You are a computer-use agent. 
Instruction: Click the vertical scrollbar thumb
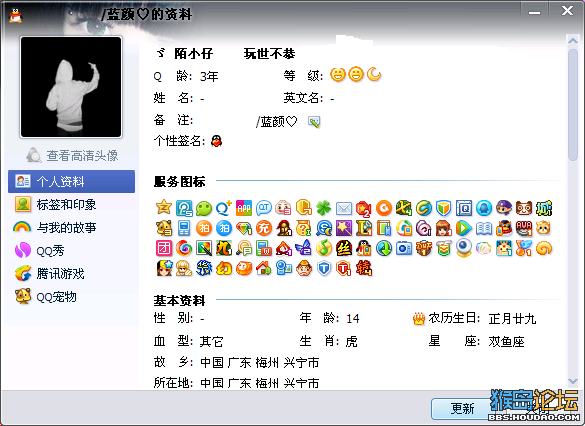click(x=572, y=104)
